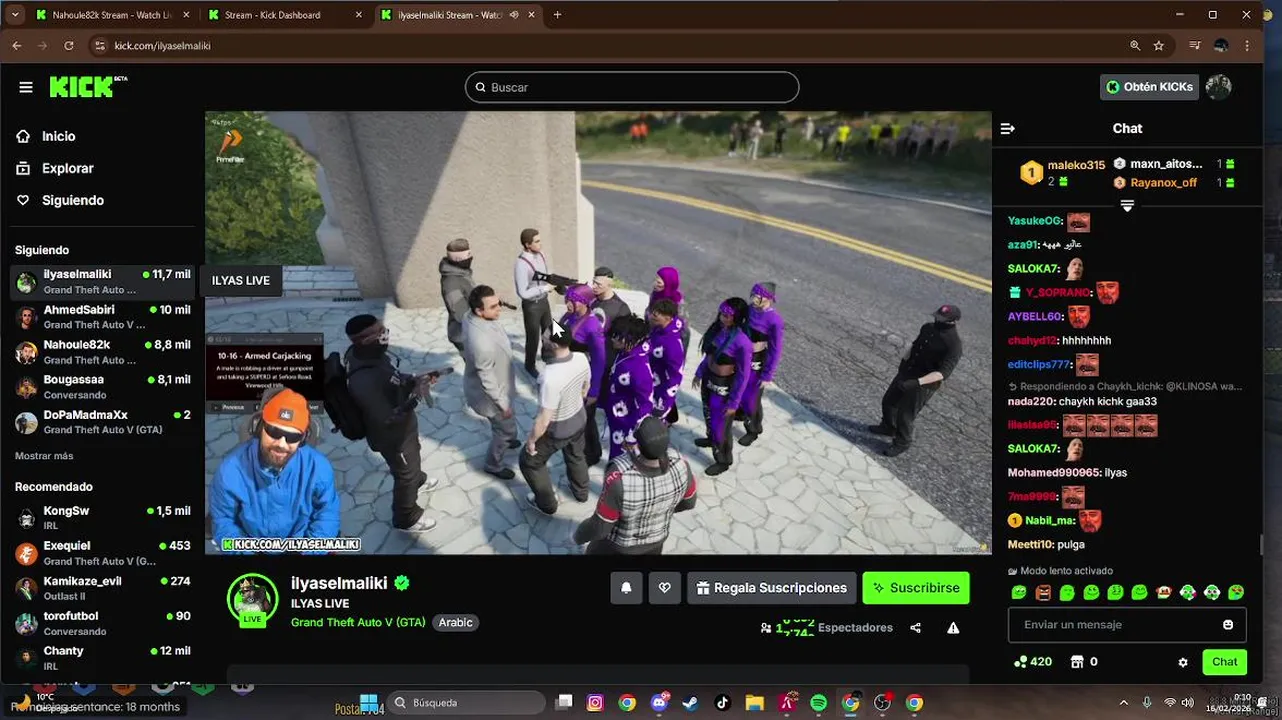Open Exequiel recommended channel
The height and width of the screenshot is (720, 1282).
point(102,553)
